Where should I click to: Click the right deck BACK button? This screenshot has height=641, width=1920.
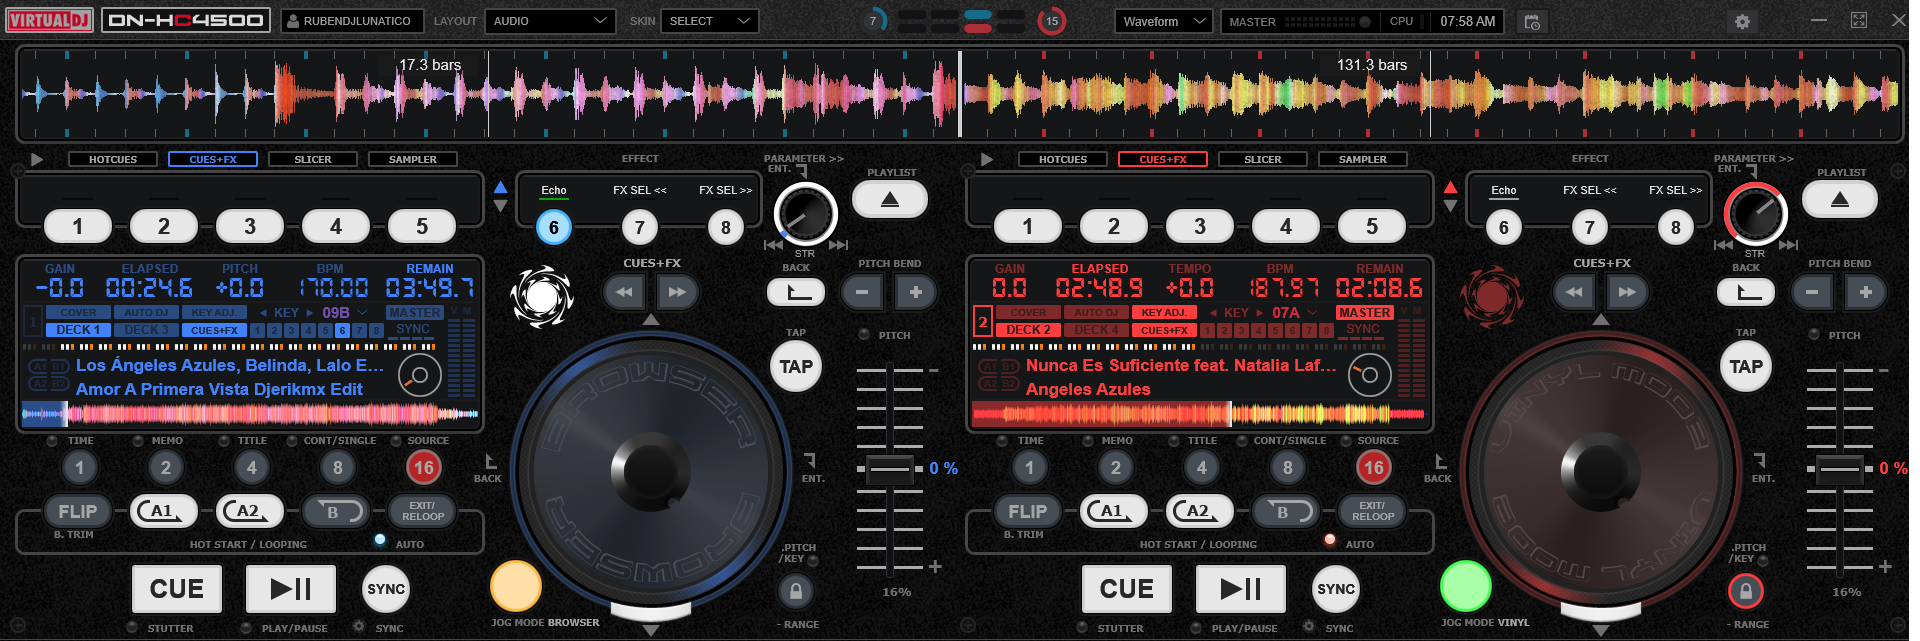(1746, 292)
